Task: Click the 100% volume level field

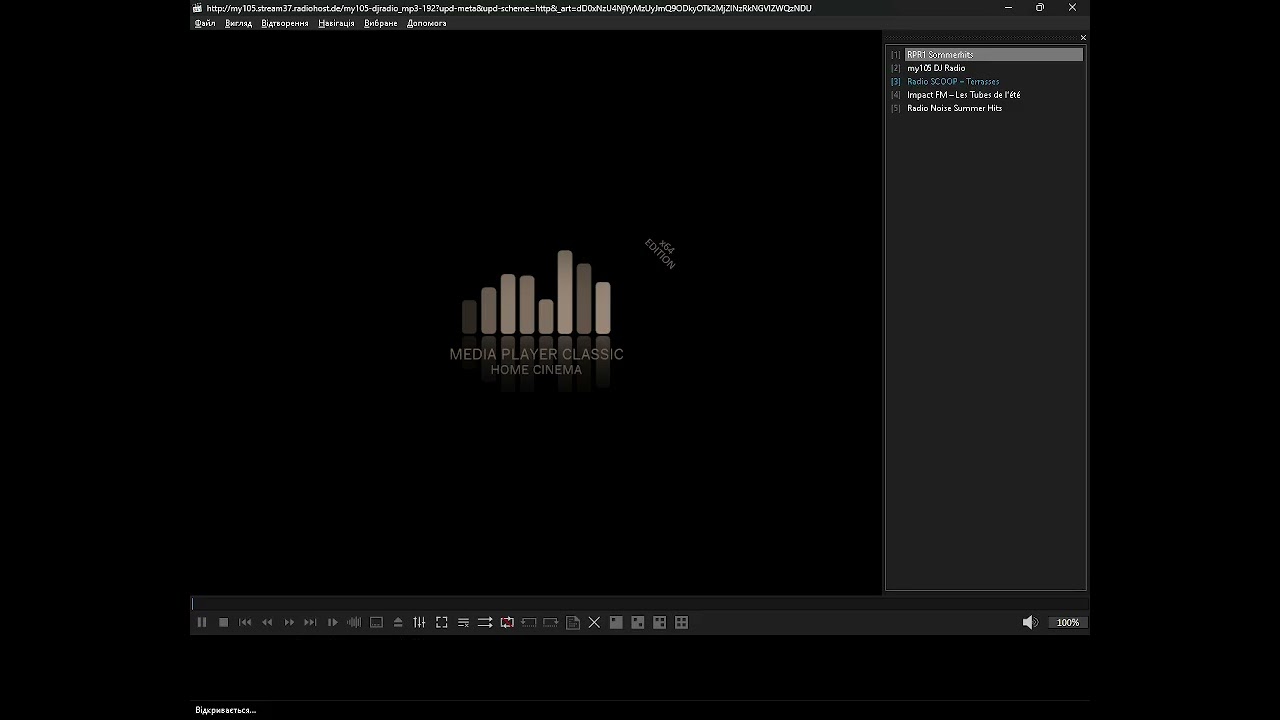Action: 1068,622
